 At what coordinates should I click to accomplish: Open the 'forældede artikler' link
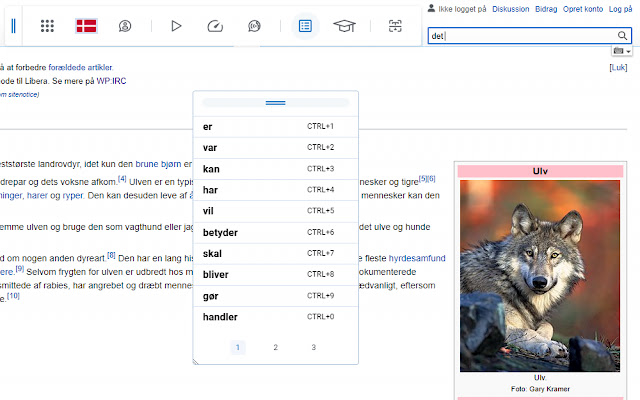(x=80, y=67)
